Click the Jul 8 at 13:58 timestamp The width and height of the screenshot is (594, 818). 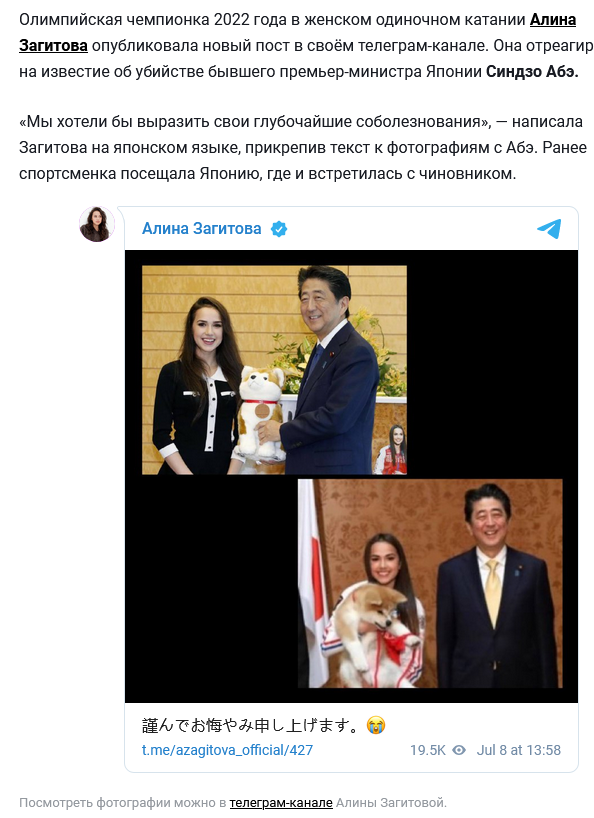(518, 750)
